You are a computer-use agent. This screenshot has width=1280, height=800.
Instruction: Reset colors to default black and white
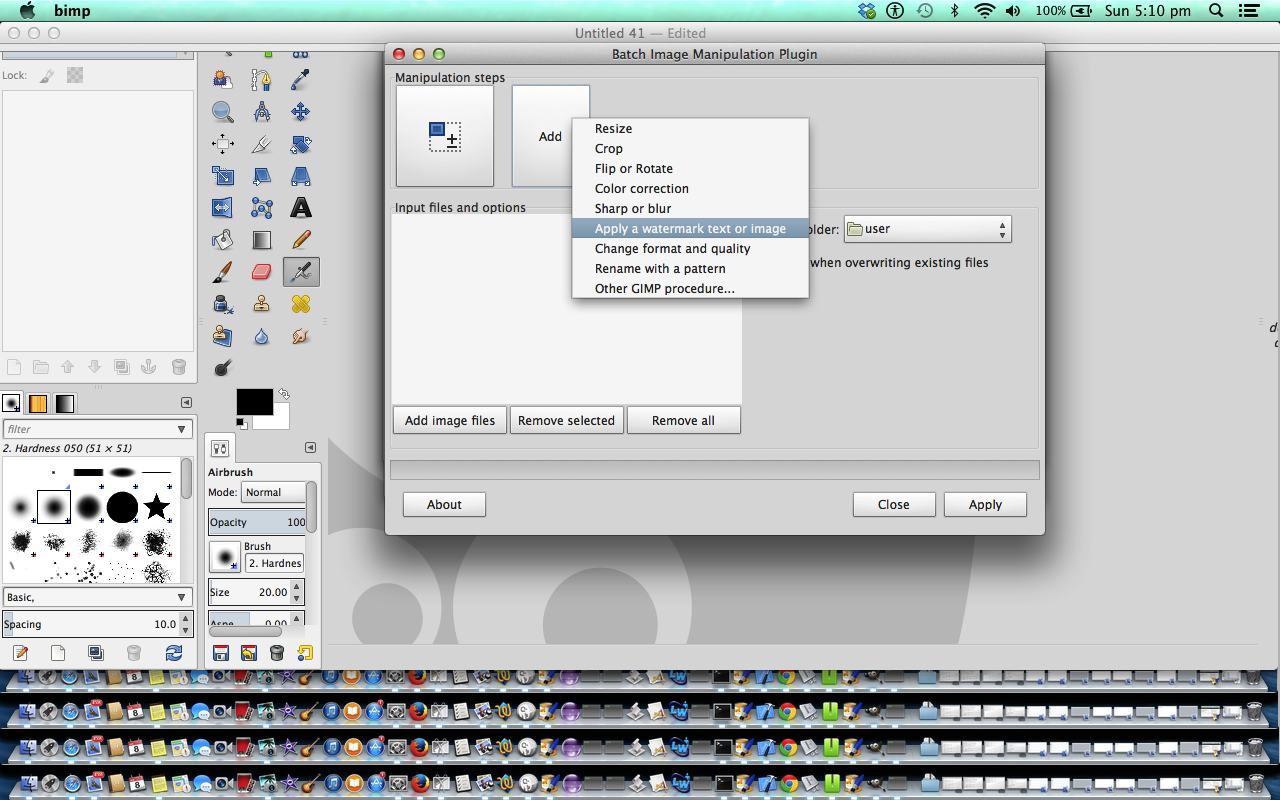[x=242, y=424]
